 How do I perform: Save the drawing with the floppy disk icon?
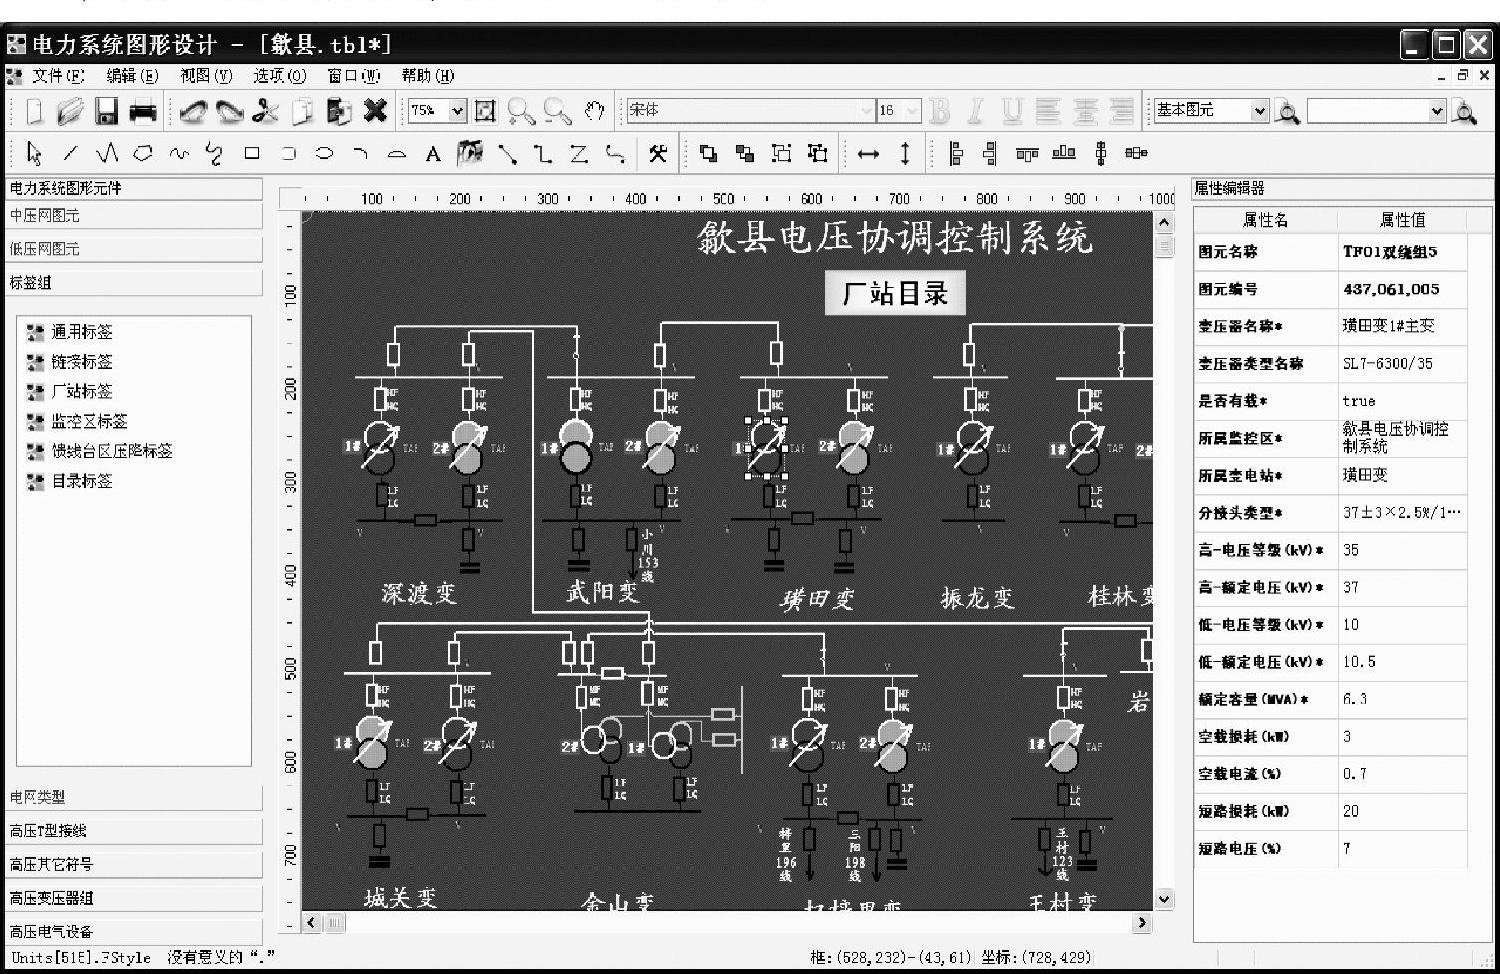106,111
